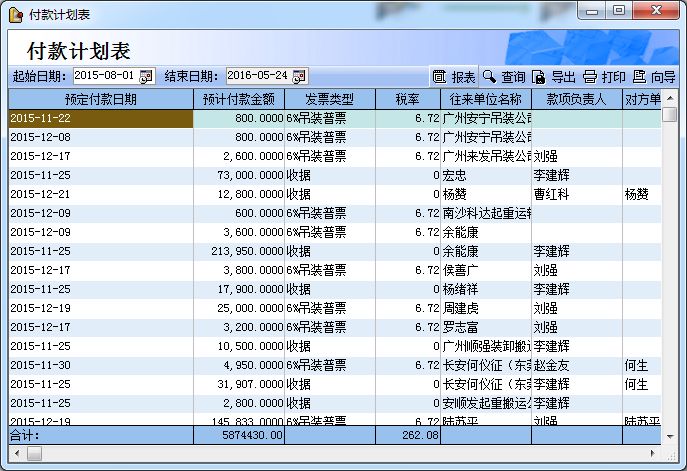The width and height of the screenshot is (687, 471).
Task: Click the 款项负责人 column header
Action: pos(576,99)
